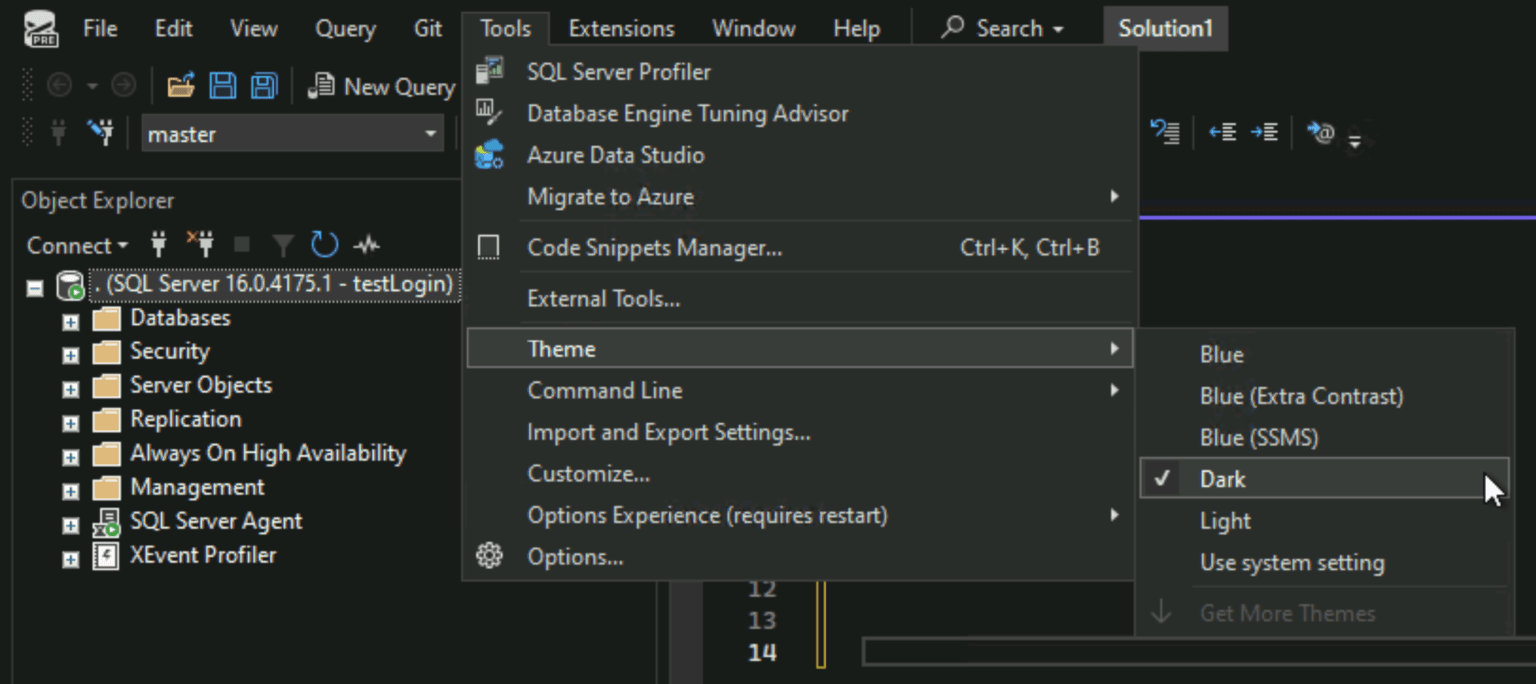Launch Azure Data Studio
Screen dimensions: 1536x684
(x=615, y=154)
